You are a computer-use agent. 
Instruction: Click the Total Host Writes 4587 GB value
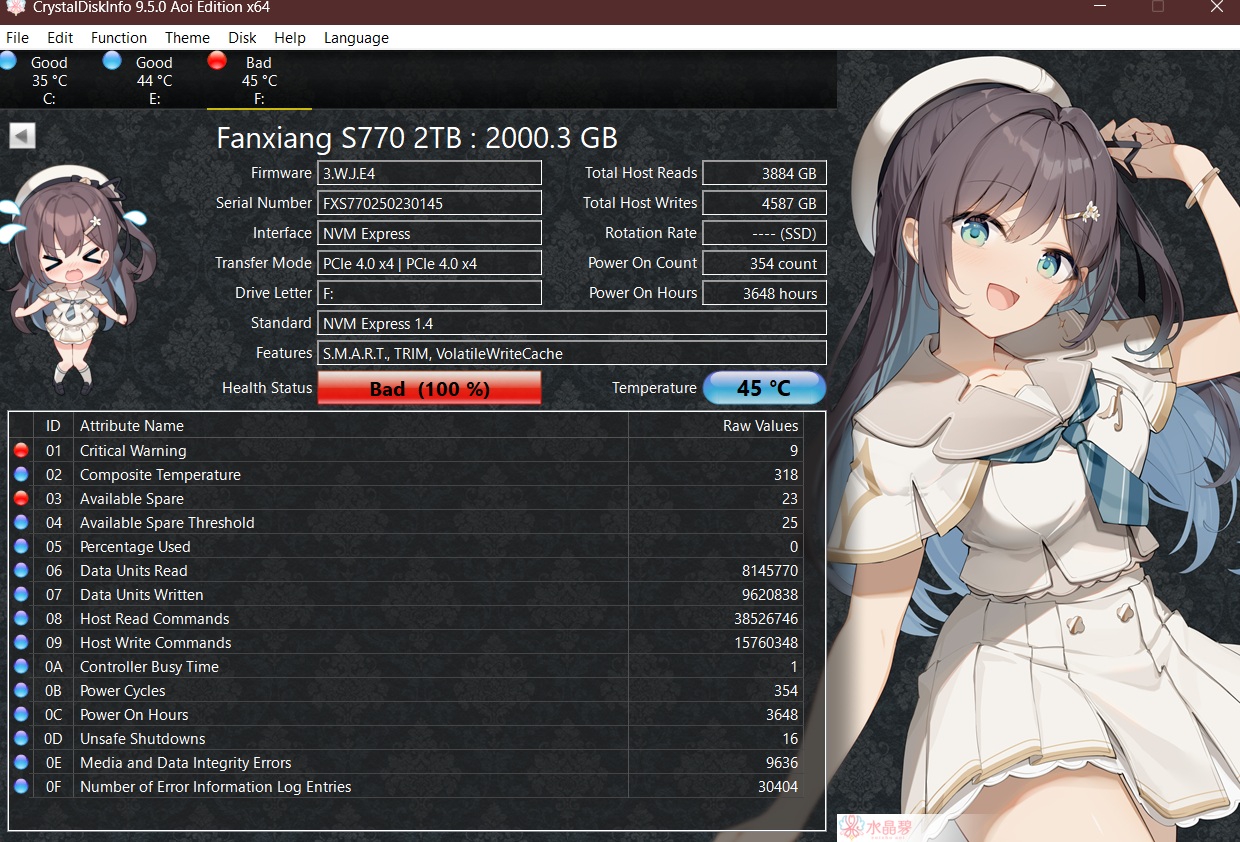[764, 203]
